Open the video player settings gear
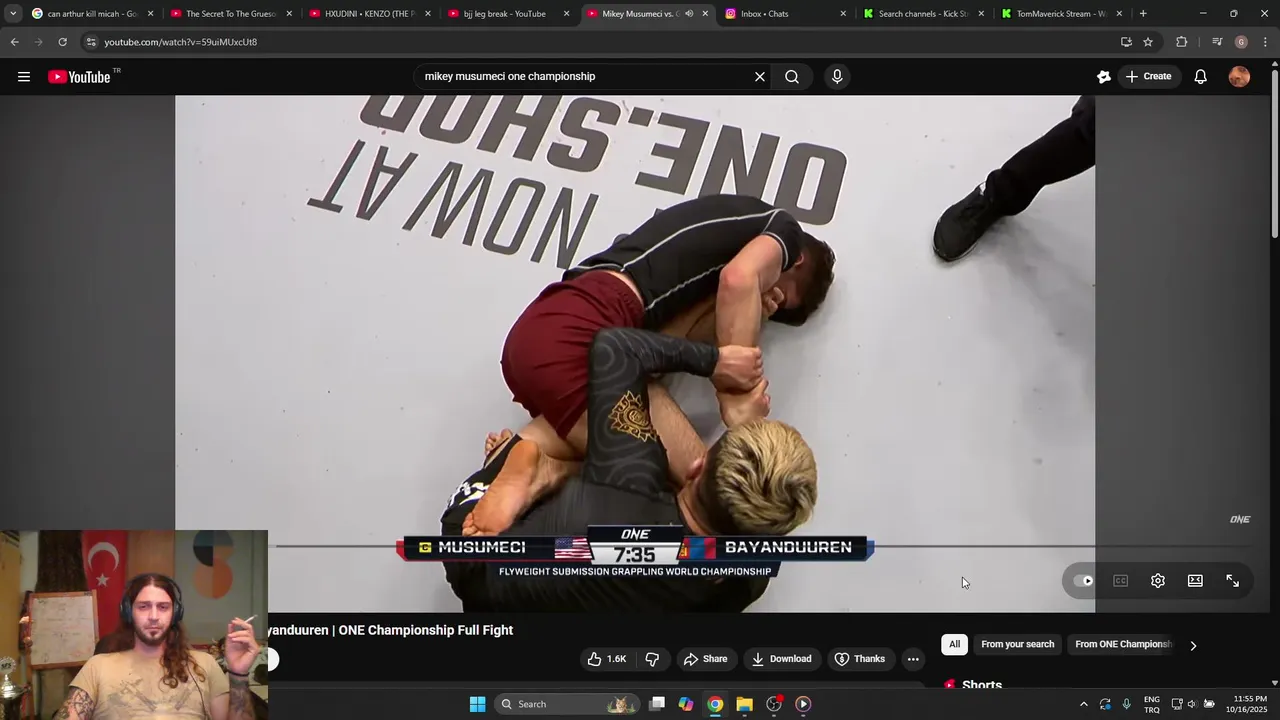This screenshot has width=1280, height=720. click(1158, 581)
